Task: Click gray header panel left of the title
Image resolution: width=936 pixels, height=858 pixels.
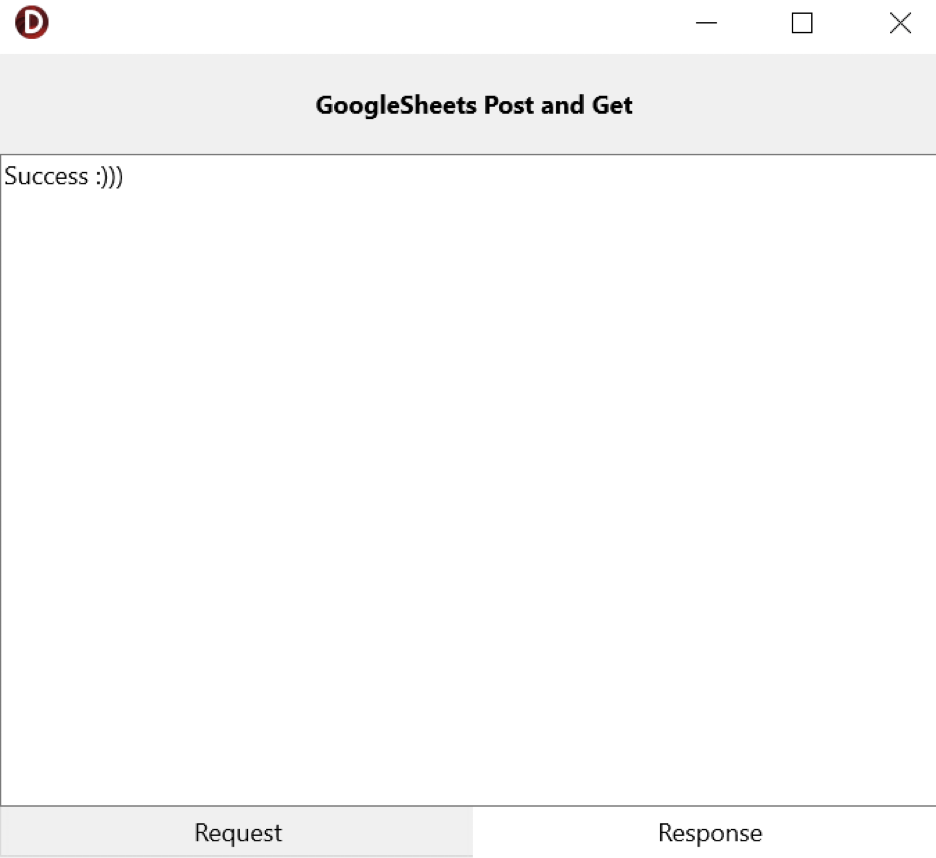Action: click(x=150, y=105)
